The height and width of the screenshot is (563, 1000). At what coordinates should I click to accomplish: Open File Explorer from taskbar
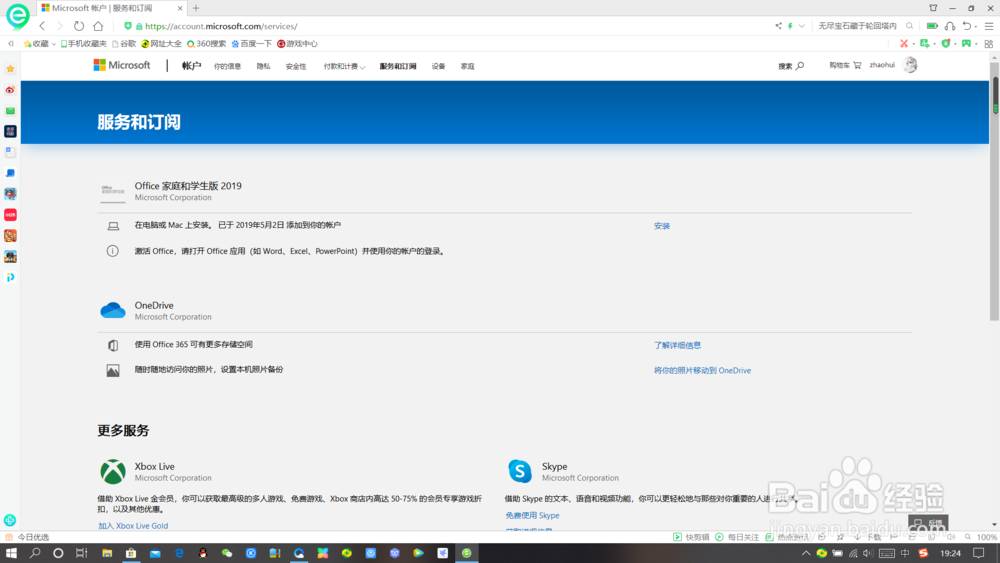pyautogui.click(x=107, y=553)
